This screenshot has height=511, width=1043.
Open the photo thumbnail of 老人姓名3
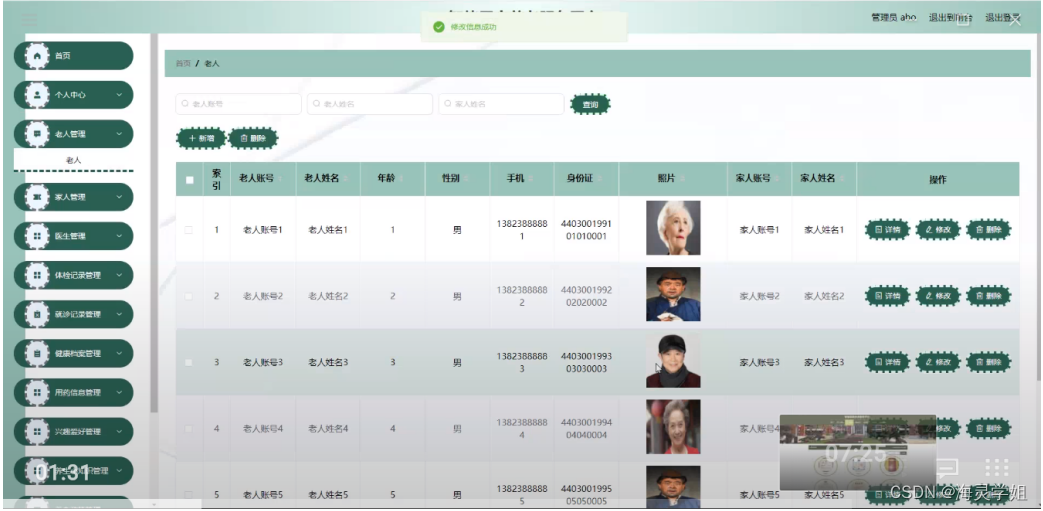[x=673, y=361]
